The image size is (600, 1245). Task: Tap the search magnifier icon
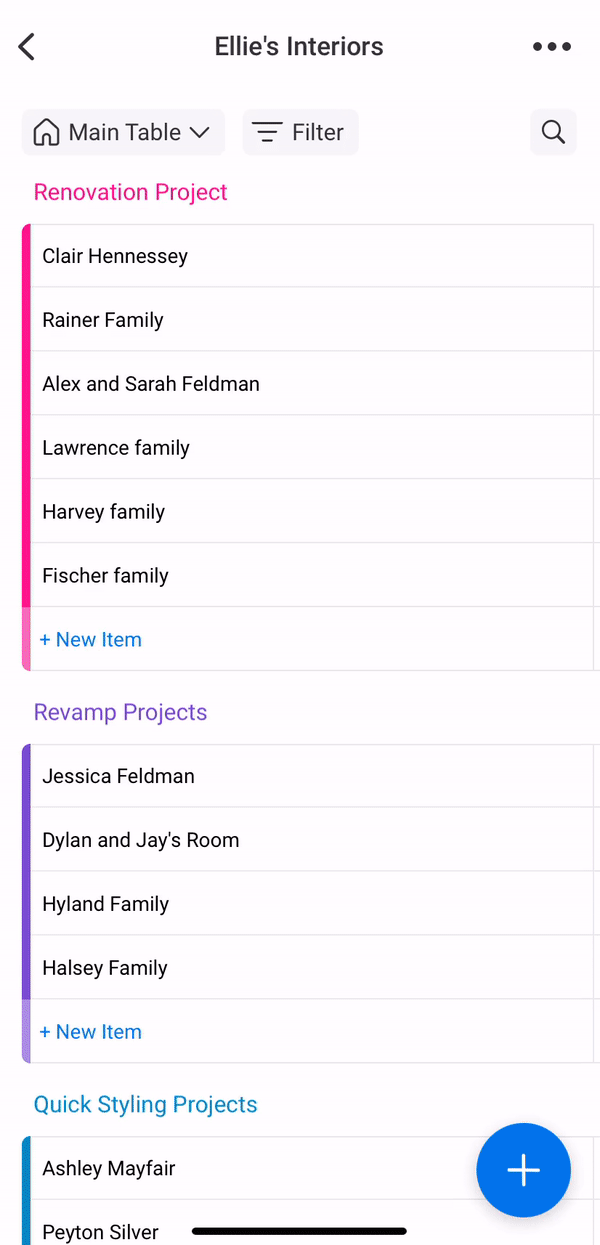coord(553,132)
